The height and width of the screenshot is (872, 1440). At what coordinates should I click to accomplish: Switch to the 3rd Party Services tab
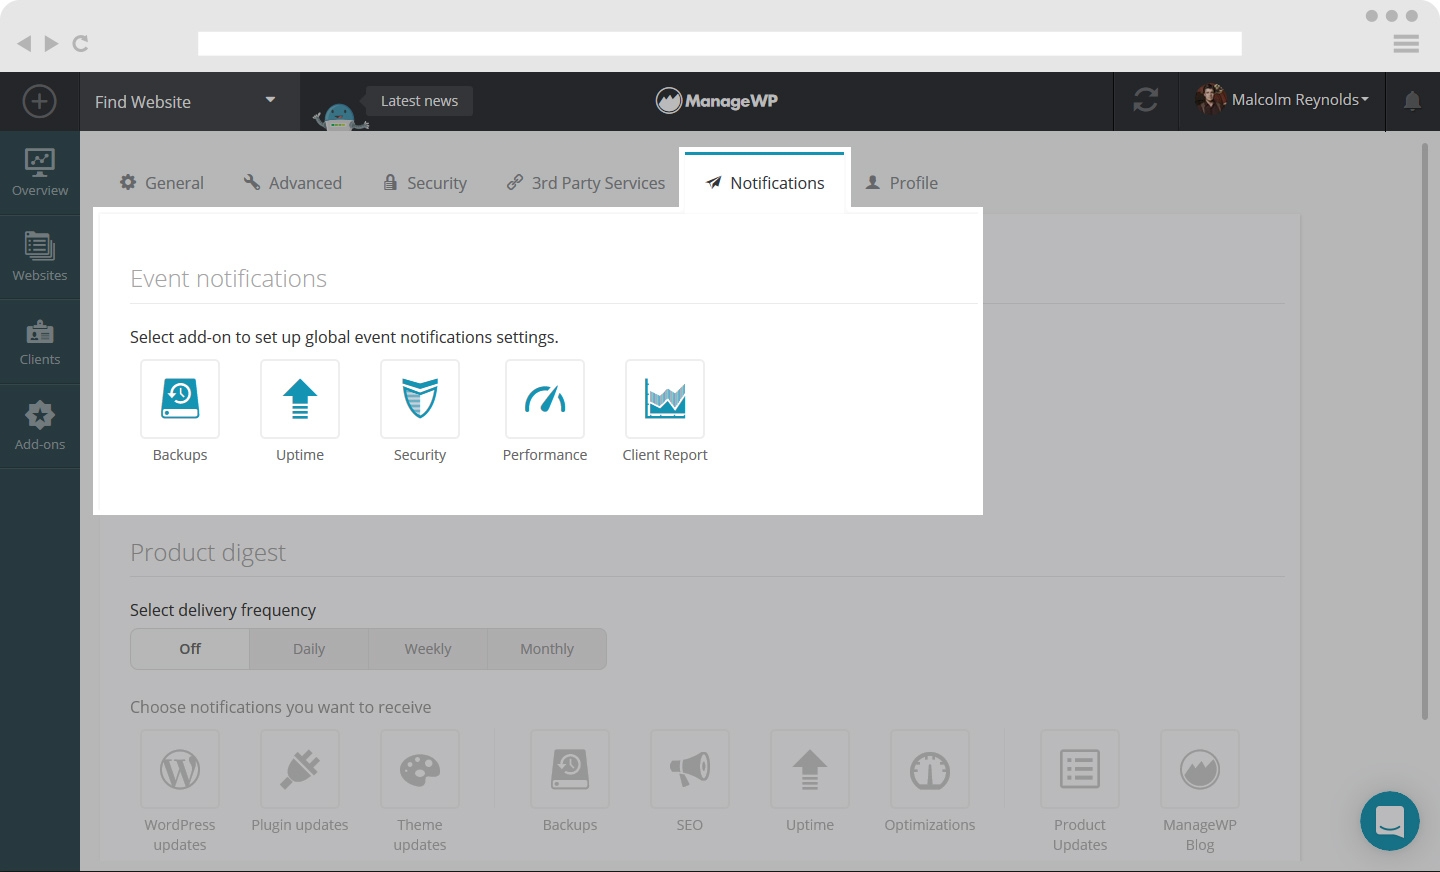pos(586,183)
